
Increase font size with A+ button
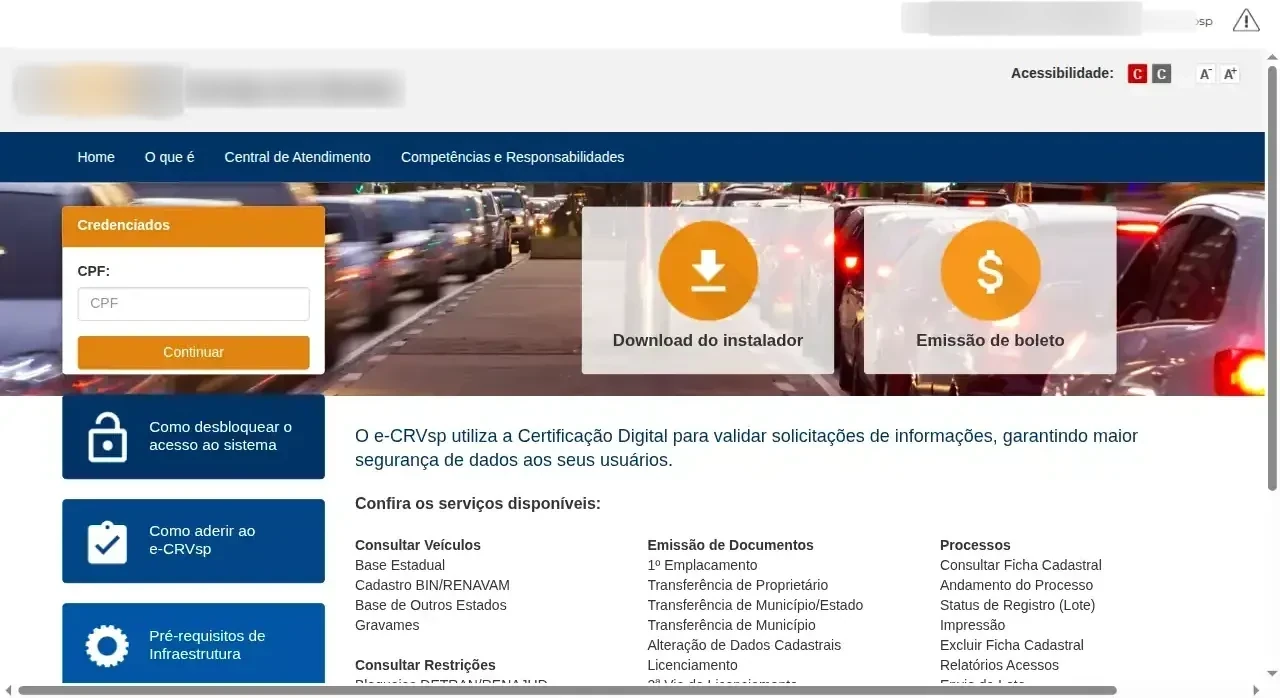1230,74
